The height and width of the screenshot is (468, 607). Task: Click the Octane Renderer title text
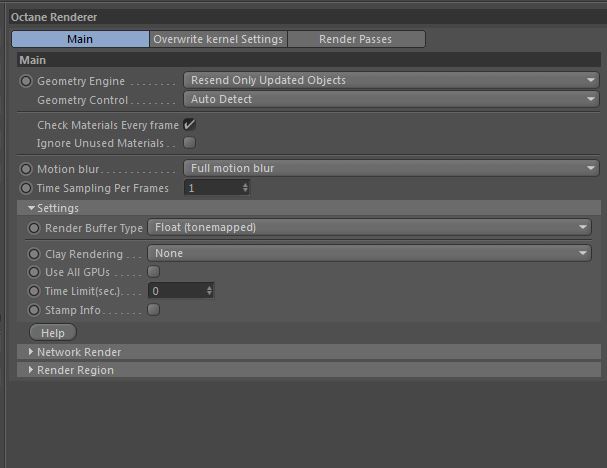click(x=54, y=17)
